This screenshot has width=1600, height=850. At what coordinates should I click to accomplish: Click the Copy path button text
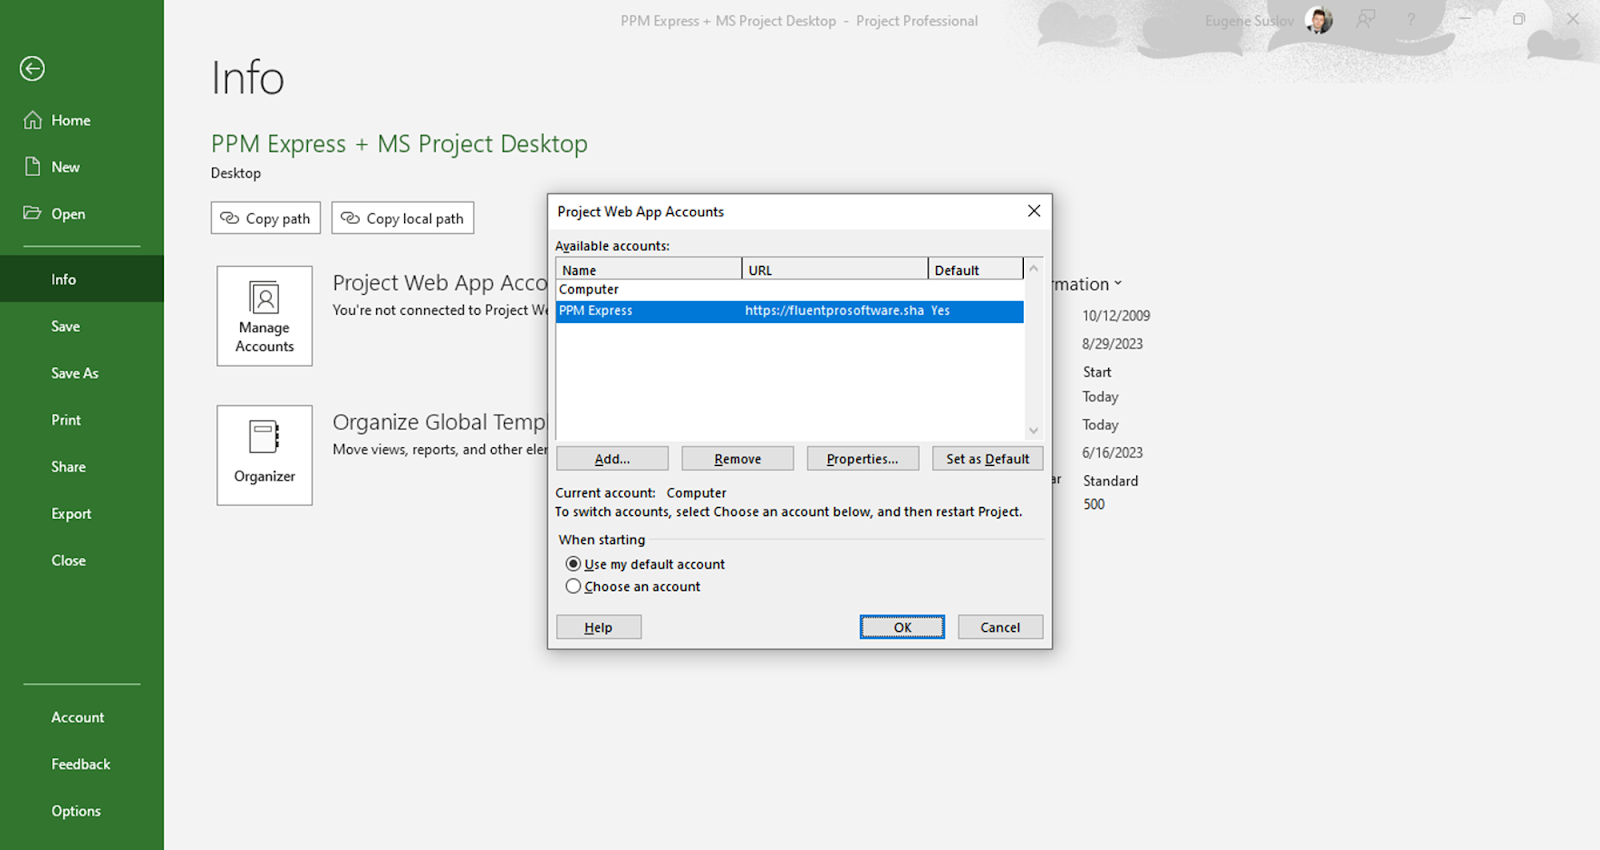click(278, 218)
